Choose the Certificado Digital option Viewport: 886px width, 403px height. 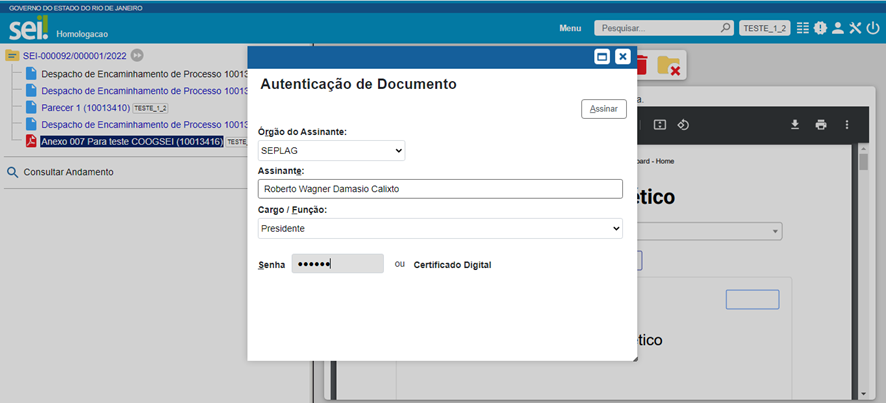[x=452, y=265]
